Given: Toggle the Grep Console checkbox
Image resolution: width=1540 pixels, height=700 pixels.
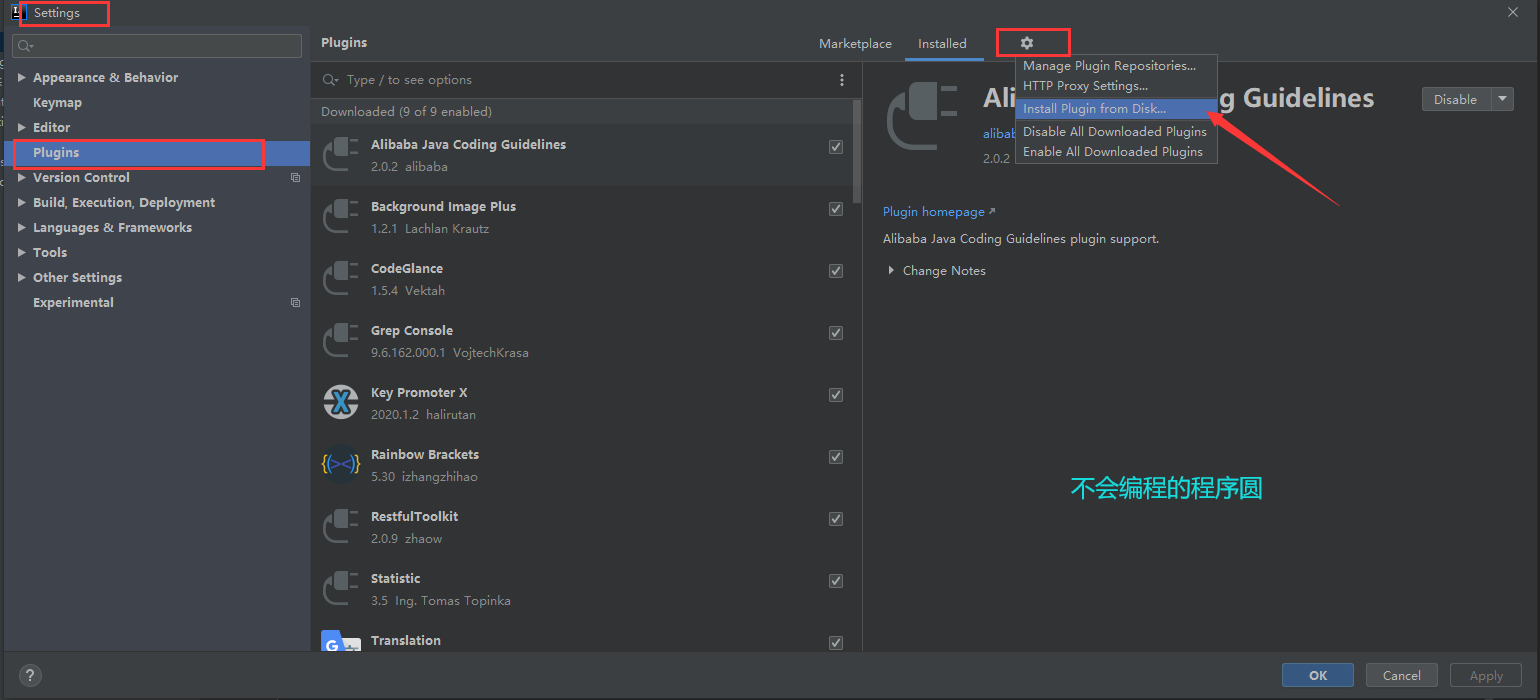Looking at the screenshot, I should (x=836, y=333).
